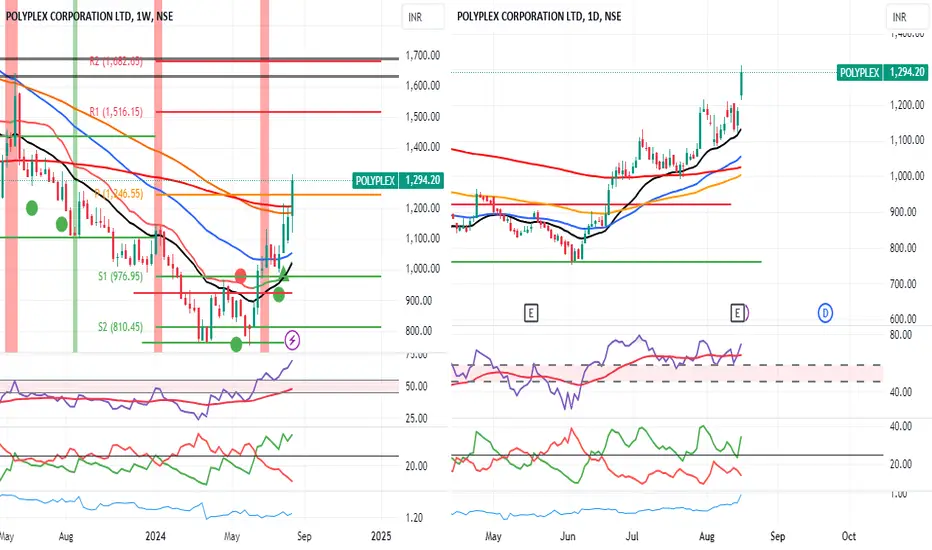This screenshot has height=550, width=932.
Task: Click 80.00 on the daily RSI scale
Action: pyautogui.click(x=900, y=335)
